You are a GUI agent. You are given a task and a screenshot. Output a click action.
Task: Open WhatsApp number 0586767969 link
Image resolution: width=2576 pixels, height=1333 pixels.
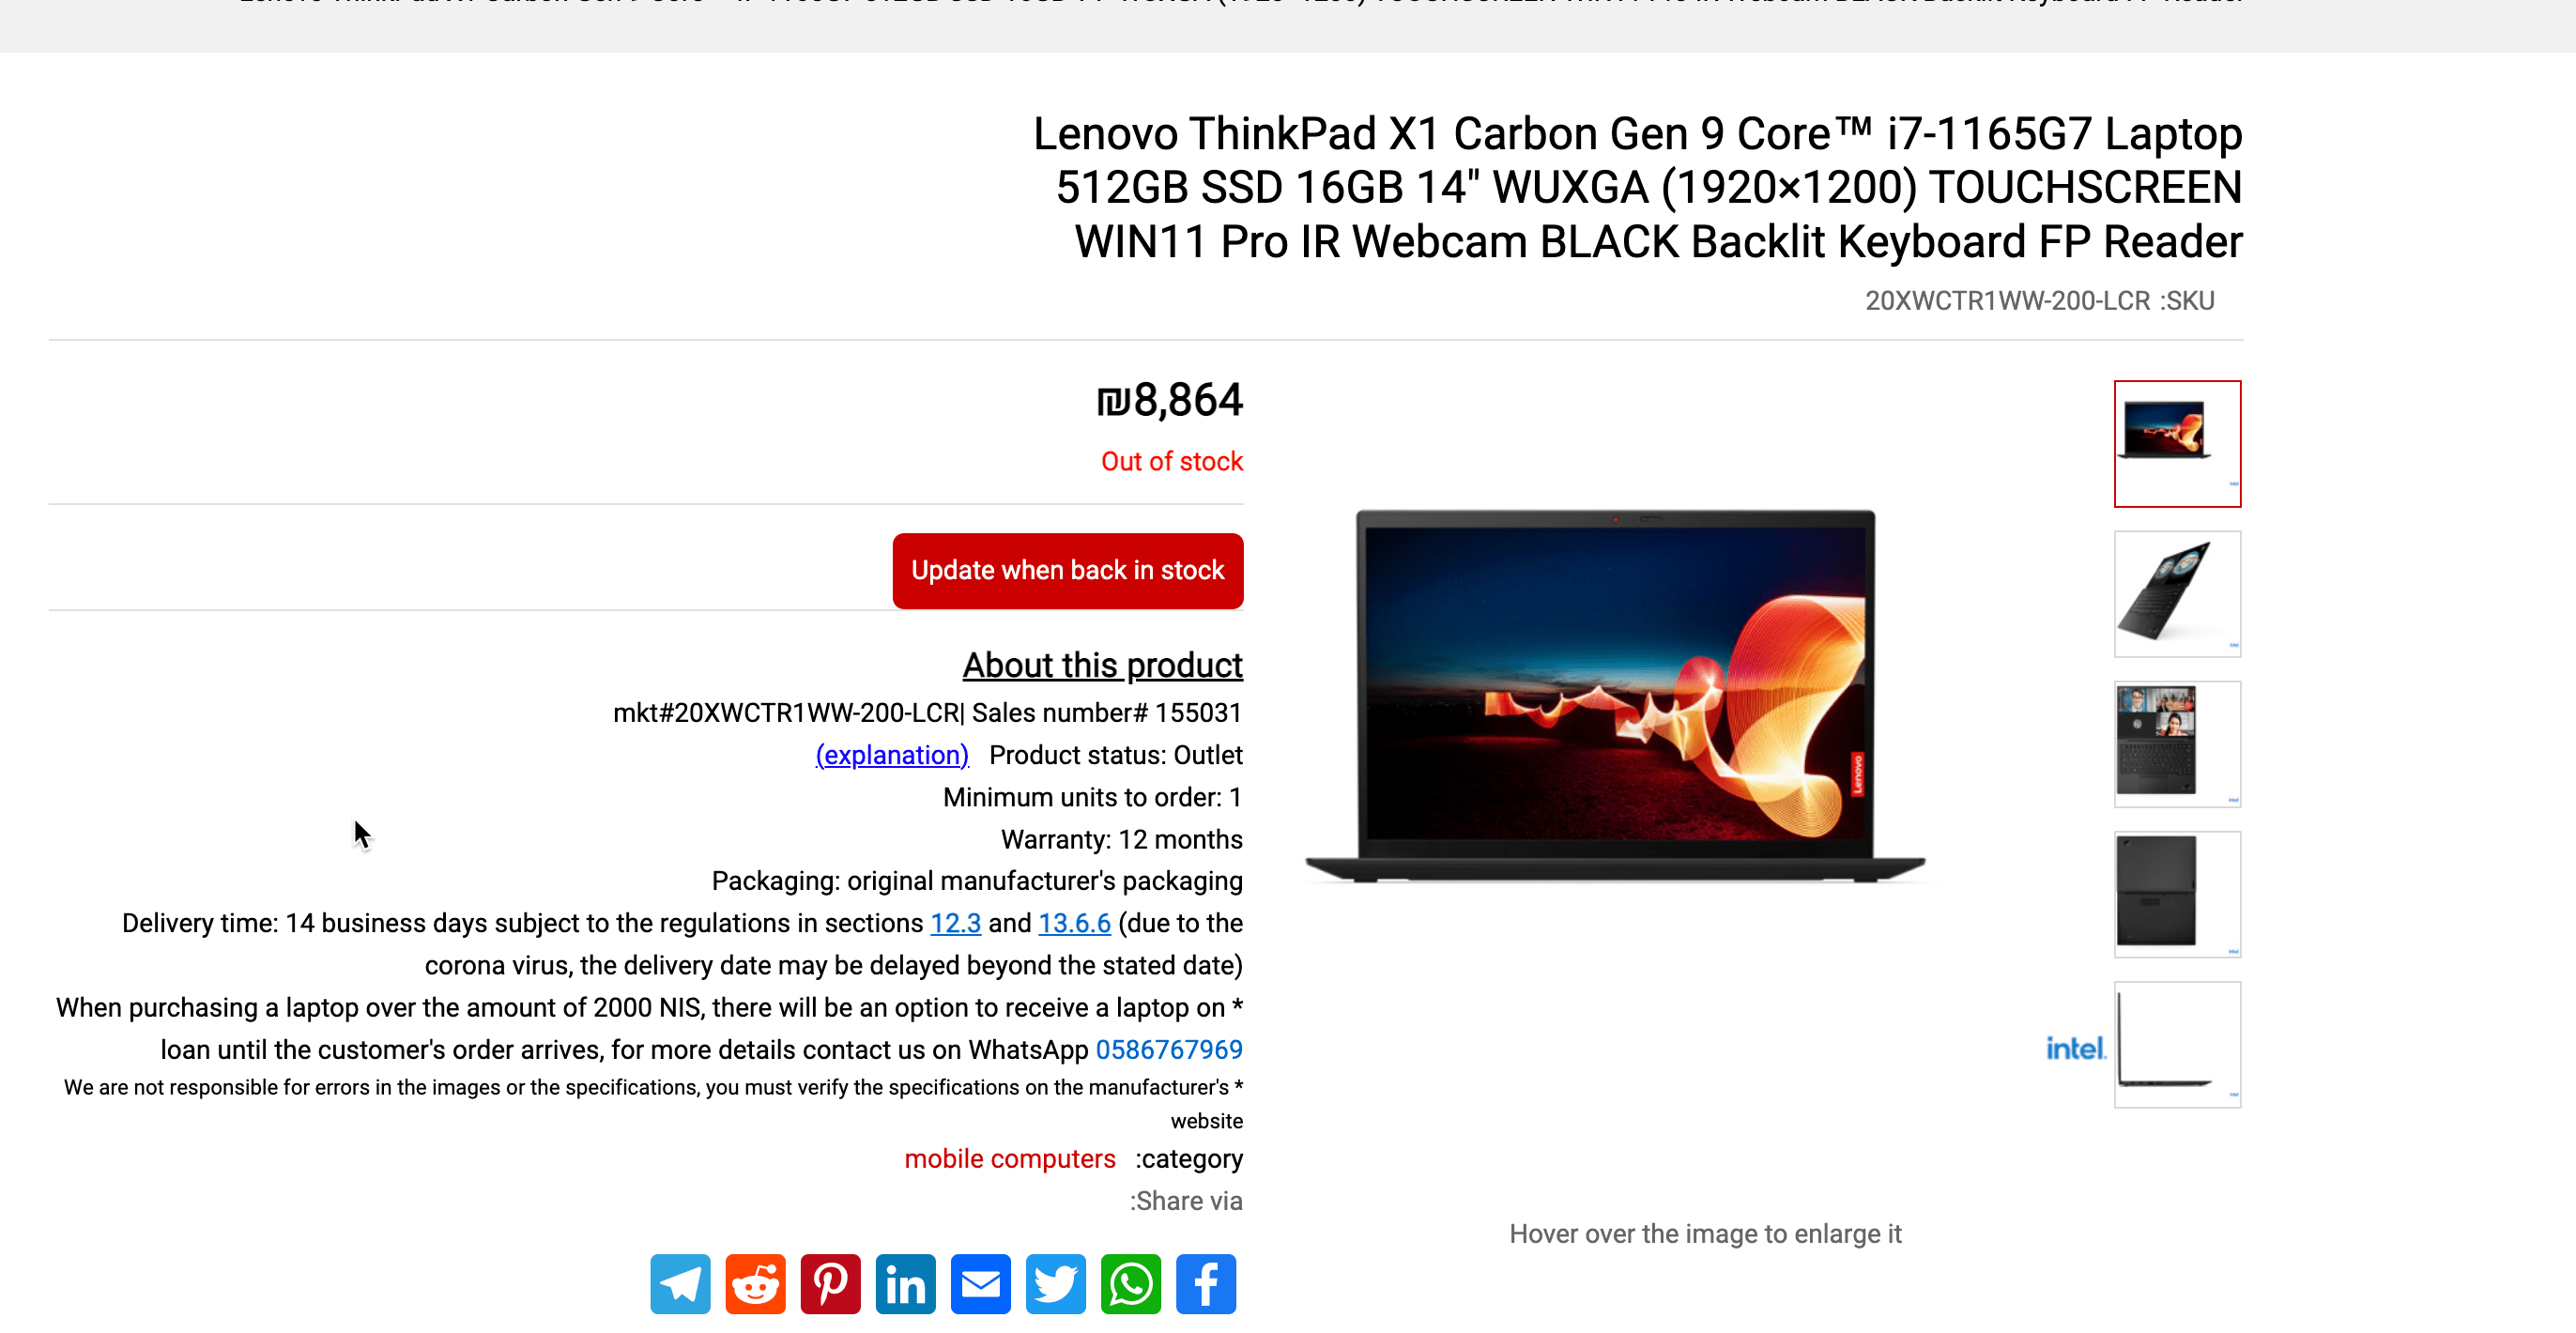click(1168, 1049)
